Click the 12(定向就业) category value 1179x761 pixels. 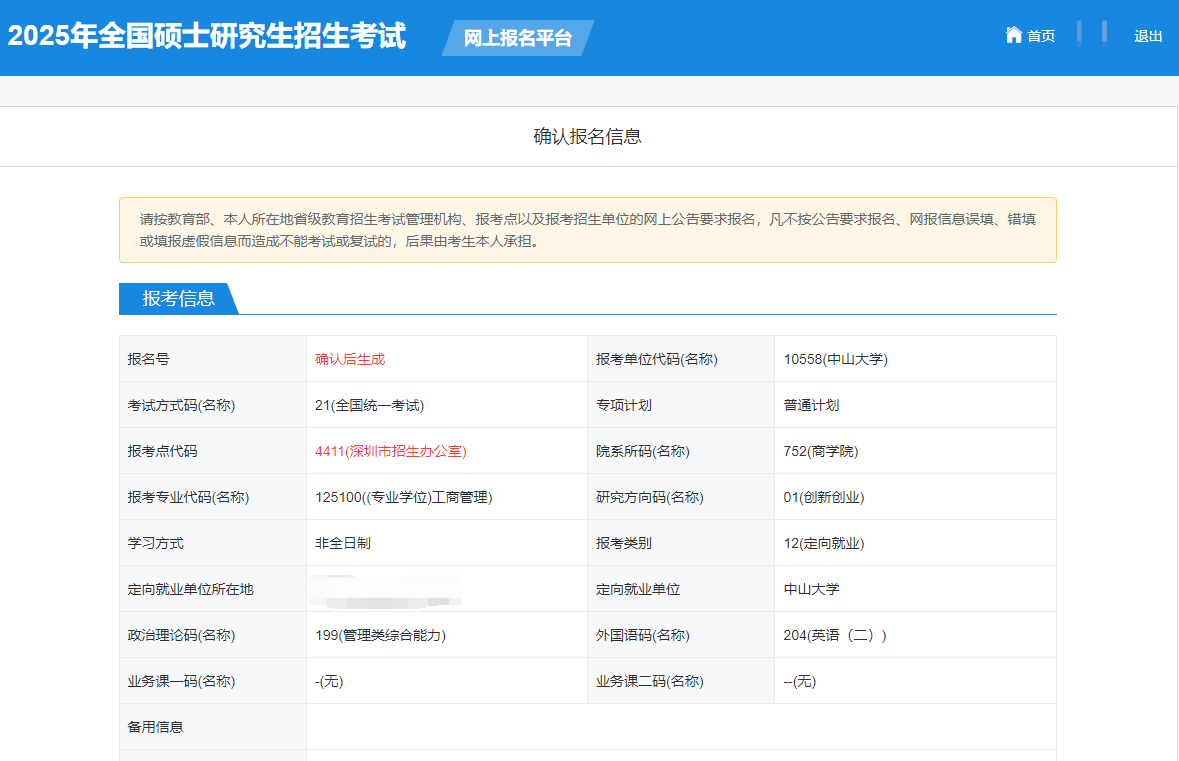(x=823, y=543)
